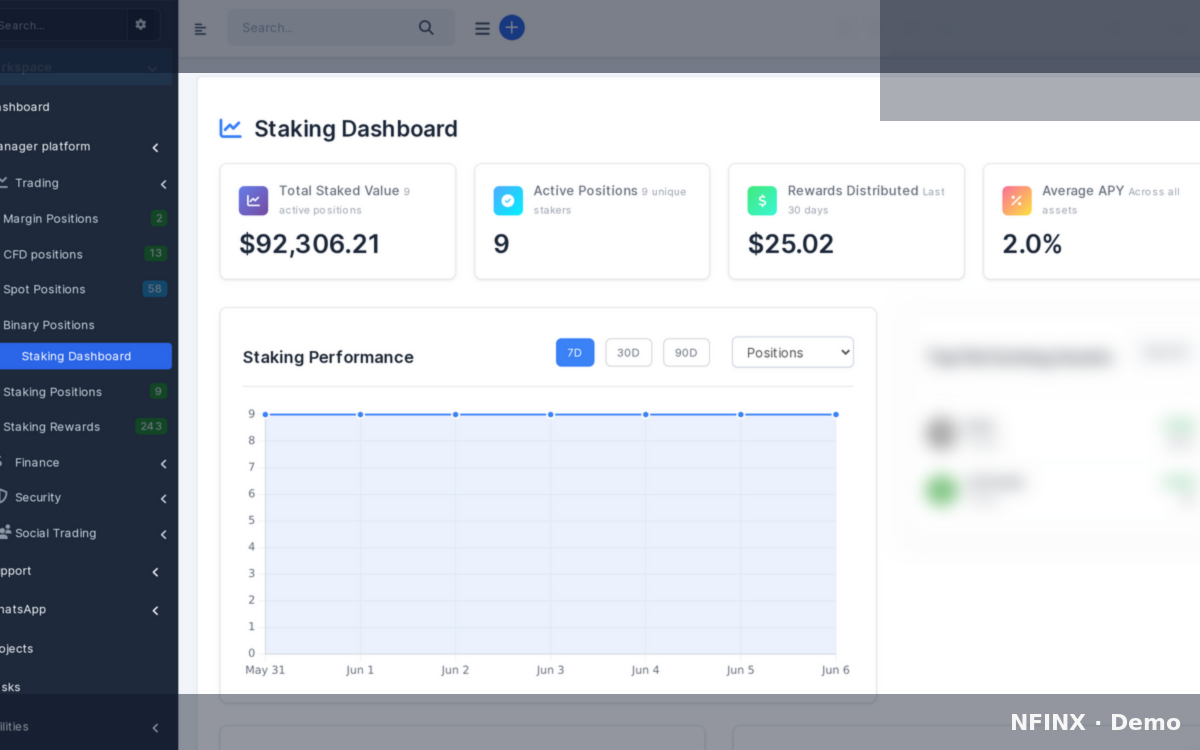Focus the sidebar search field

[62, 25]
